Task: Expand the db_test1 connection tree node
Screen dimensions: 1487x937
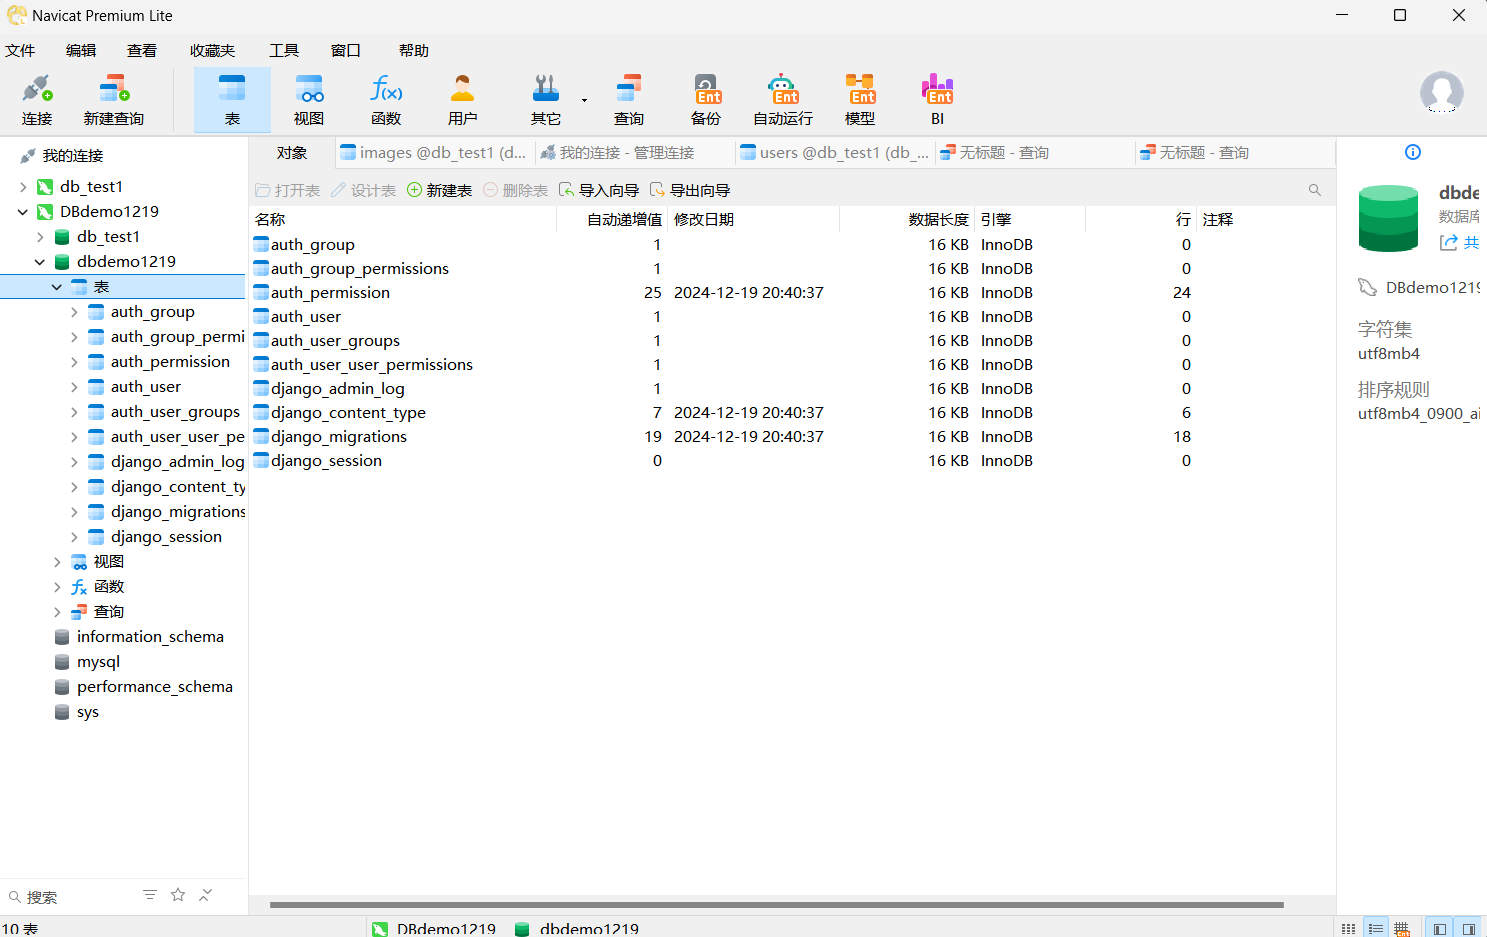Action: pyautogui.click(x=23, y=187)
